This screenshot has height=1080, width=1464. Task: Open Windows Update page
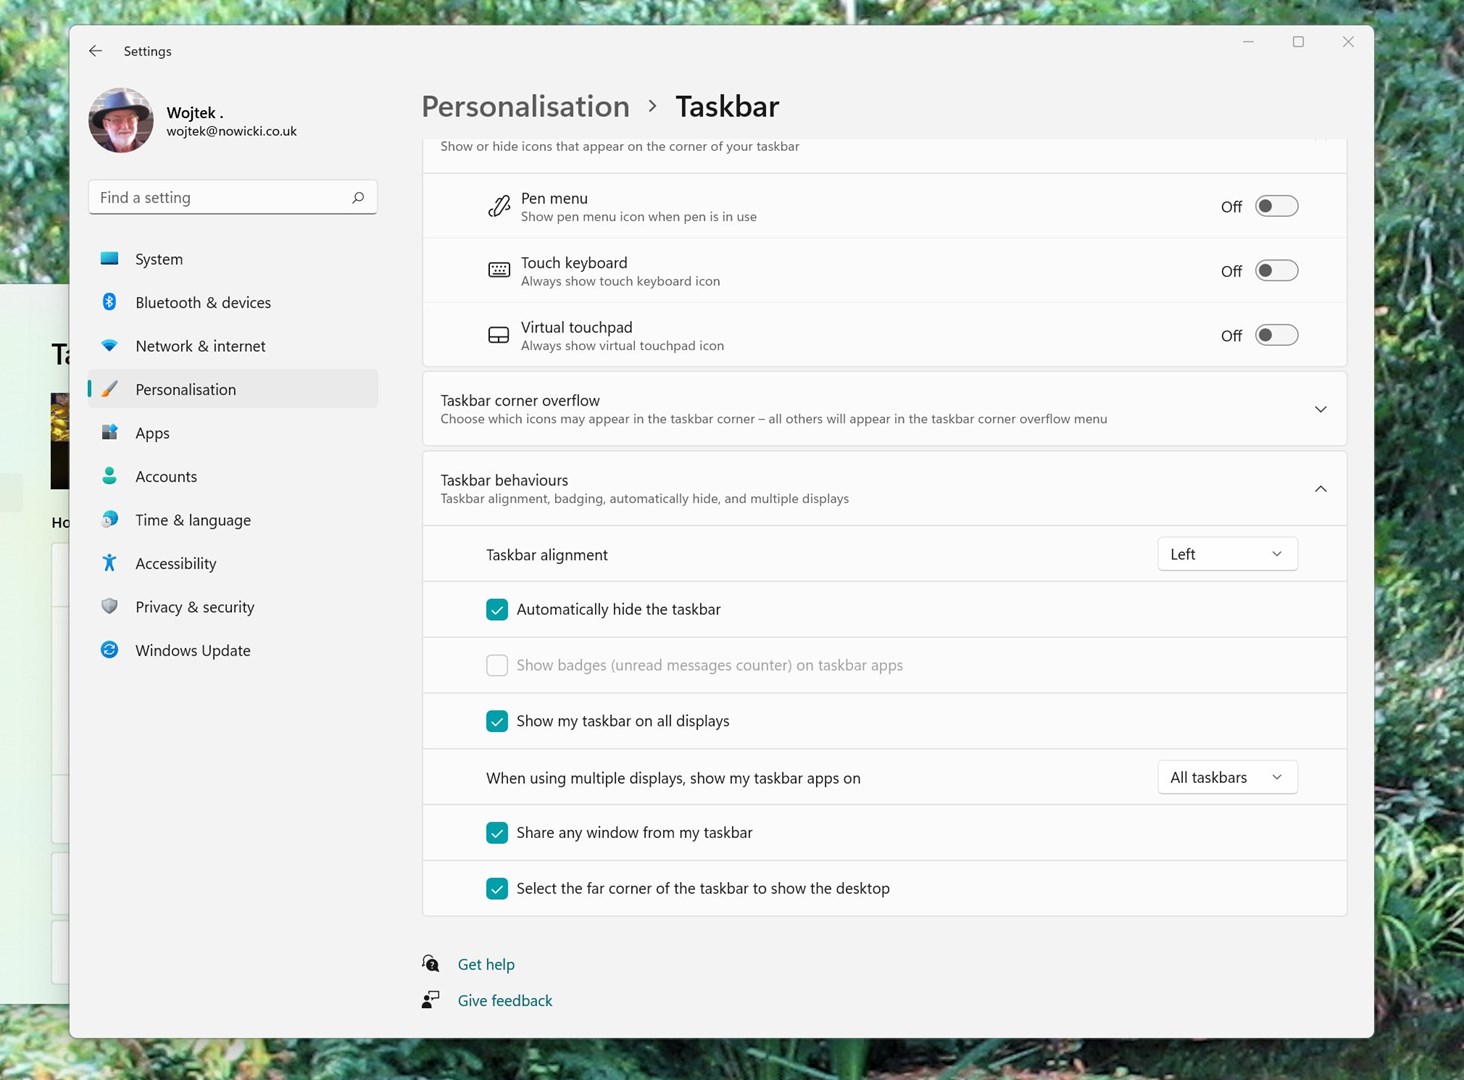(233, 650)
